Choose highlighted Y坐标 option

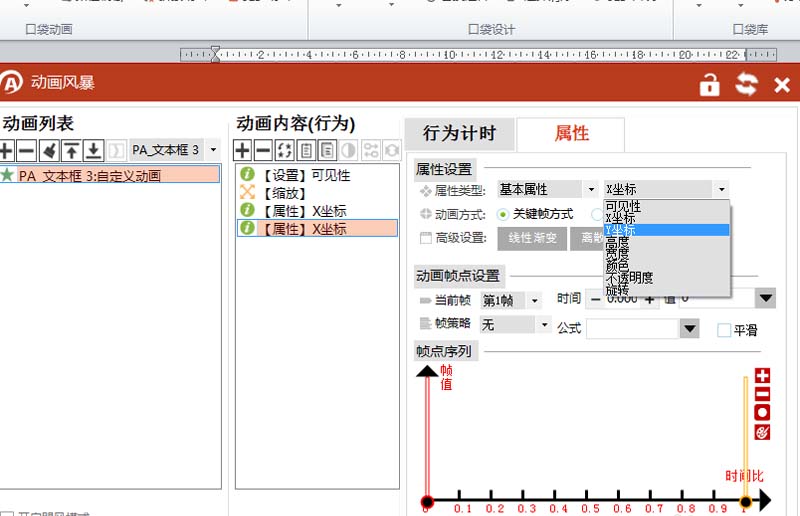coord(666,230)
